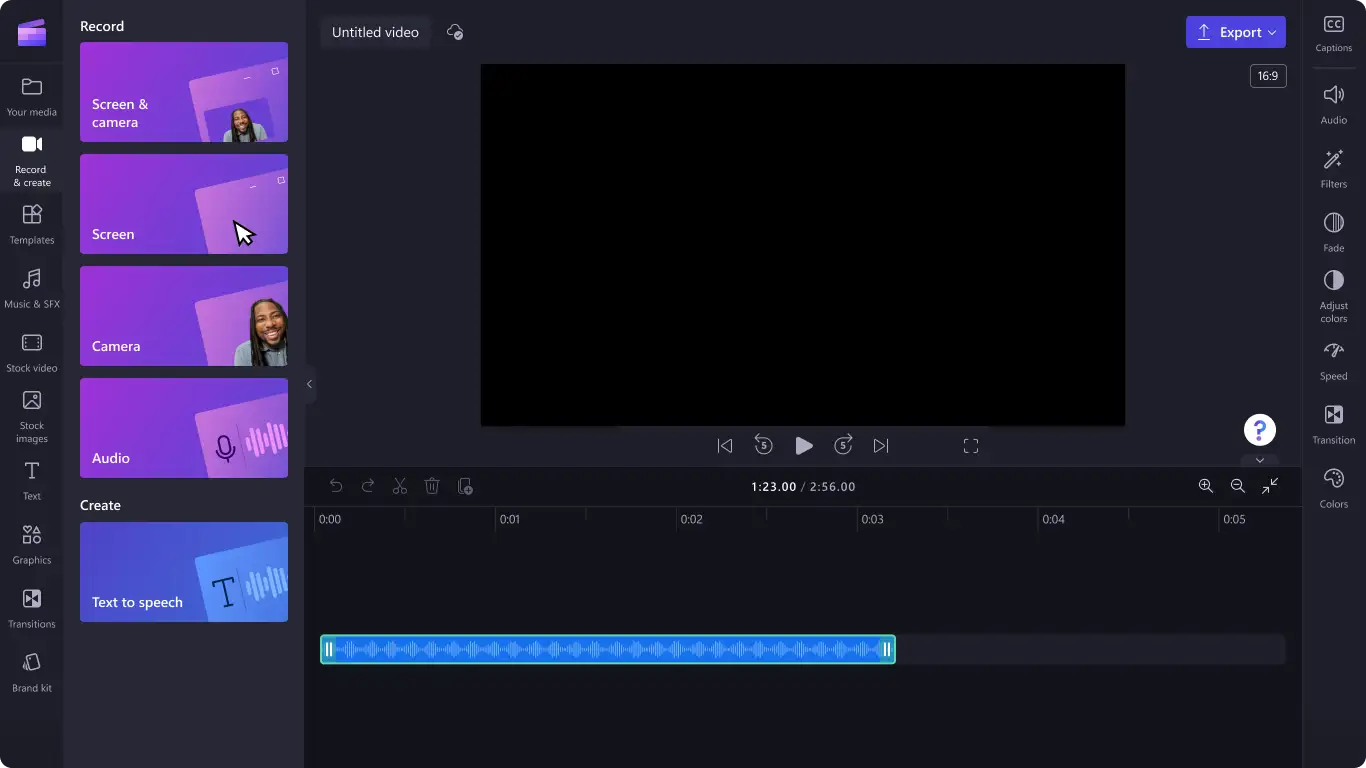The height and width of the screenshot is (768, 1366).
Task: Zoom in on the timeline
Action: [1206, 486]
